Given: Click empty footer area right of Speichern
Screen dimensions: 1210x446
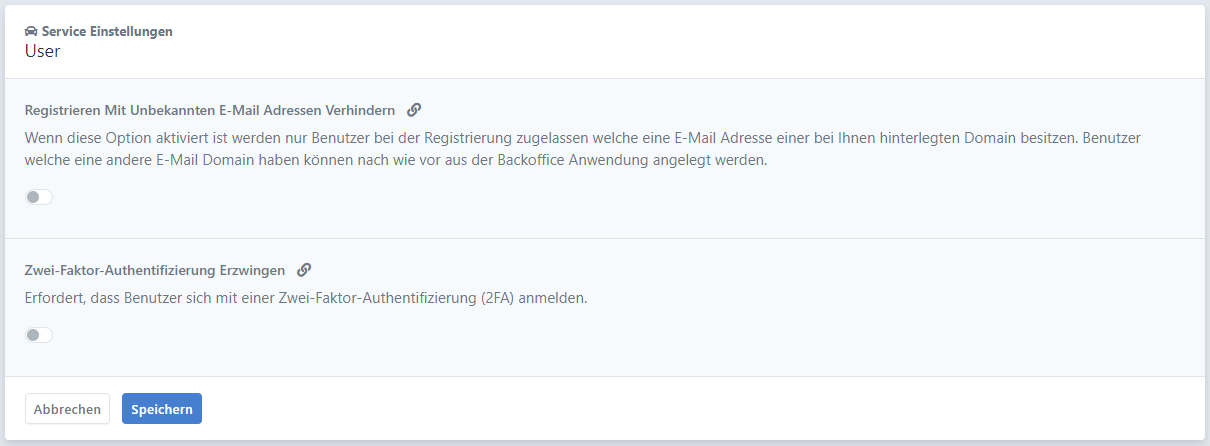Looking at the screenshot, I should (x=700, y=409).
